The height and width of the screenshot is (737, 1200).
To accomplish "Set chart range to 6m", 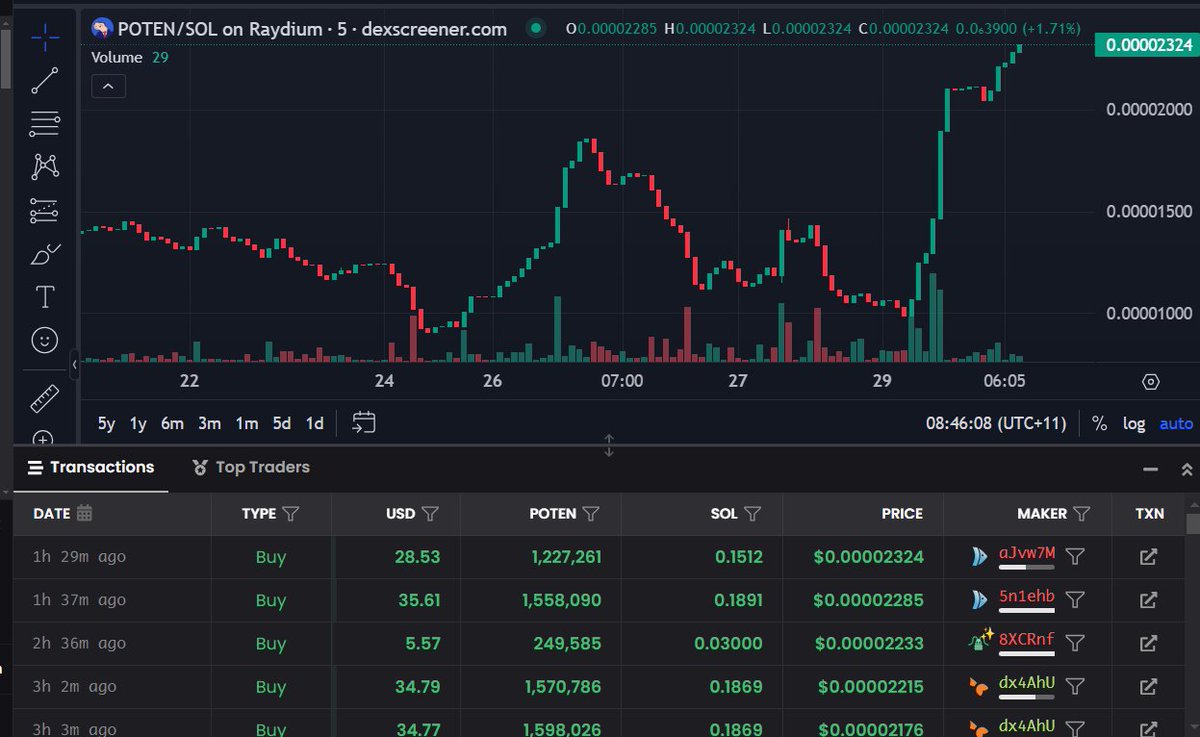I will pos(172,423).
